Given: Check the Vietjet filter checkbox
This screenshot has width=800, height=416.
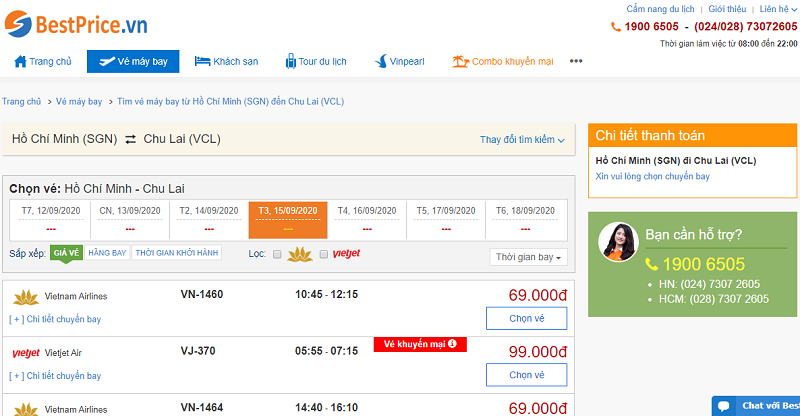Looking at the screenshot, I should click(x=323, y=254).
